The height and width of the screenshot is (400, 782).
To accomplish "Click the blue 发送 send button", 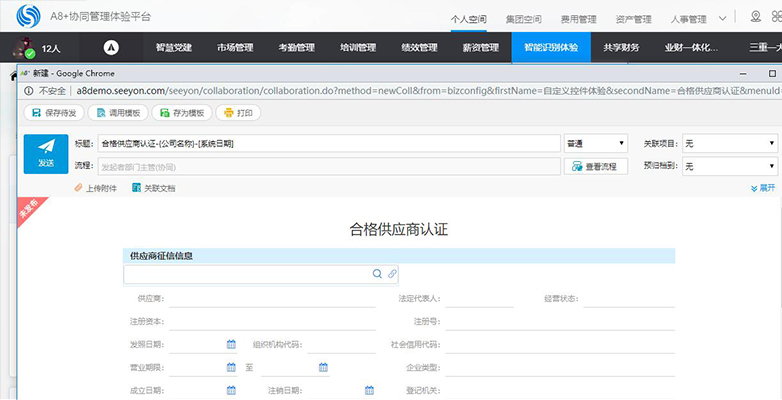I will (46, 154).
